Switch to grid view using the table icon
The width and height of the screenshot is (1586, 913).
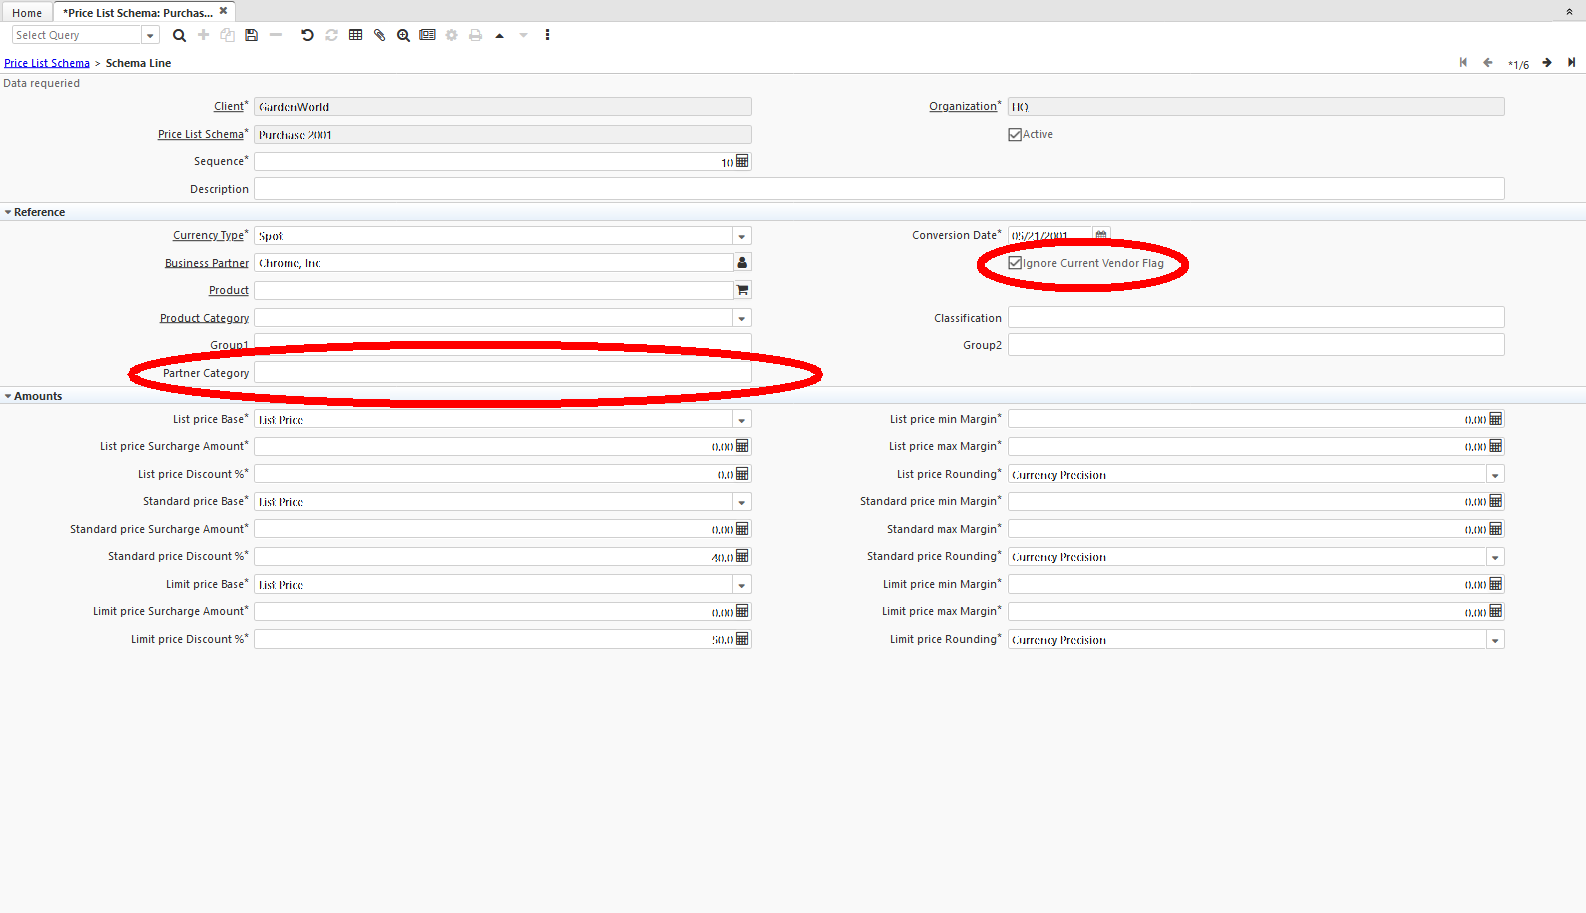[355, 35]
